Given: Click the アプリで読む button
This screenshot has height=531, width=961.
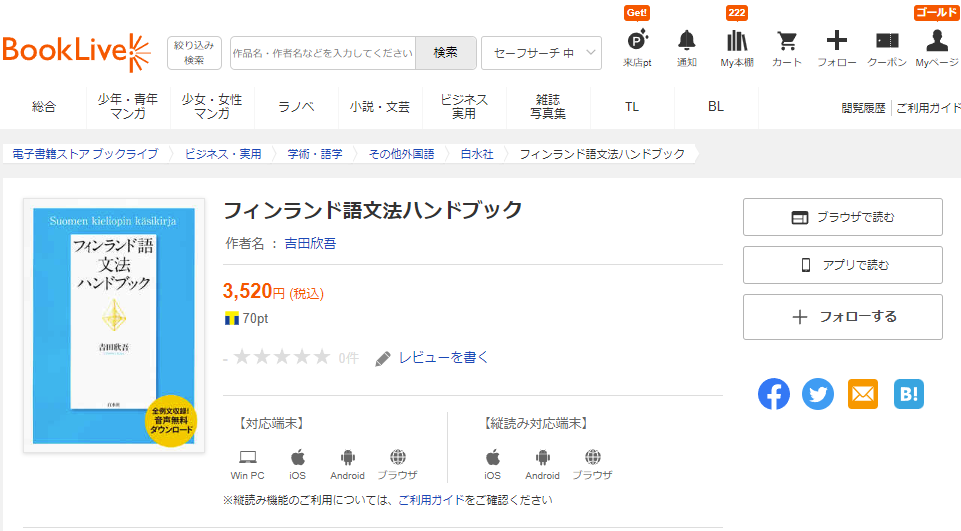Looking at the screenshot, I should click(x=842, y=265).
